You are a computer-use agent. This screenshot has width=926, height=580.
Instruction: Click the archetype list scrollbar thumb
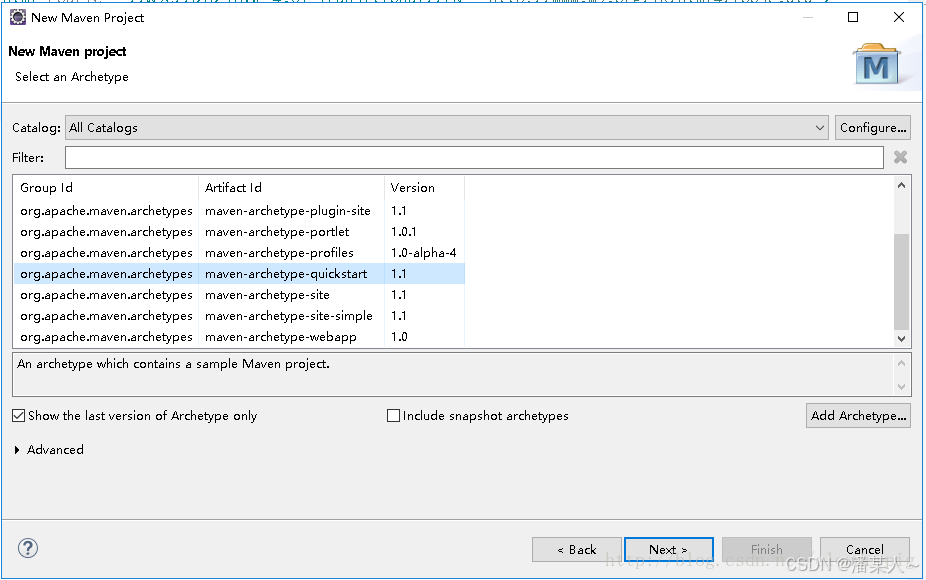[x=901, y=281]
